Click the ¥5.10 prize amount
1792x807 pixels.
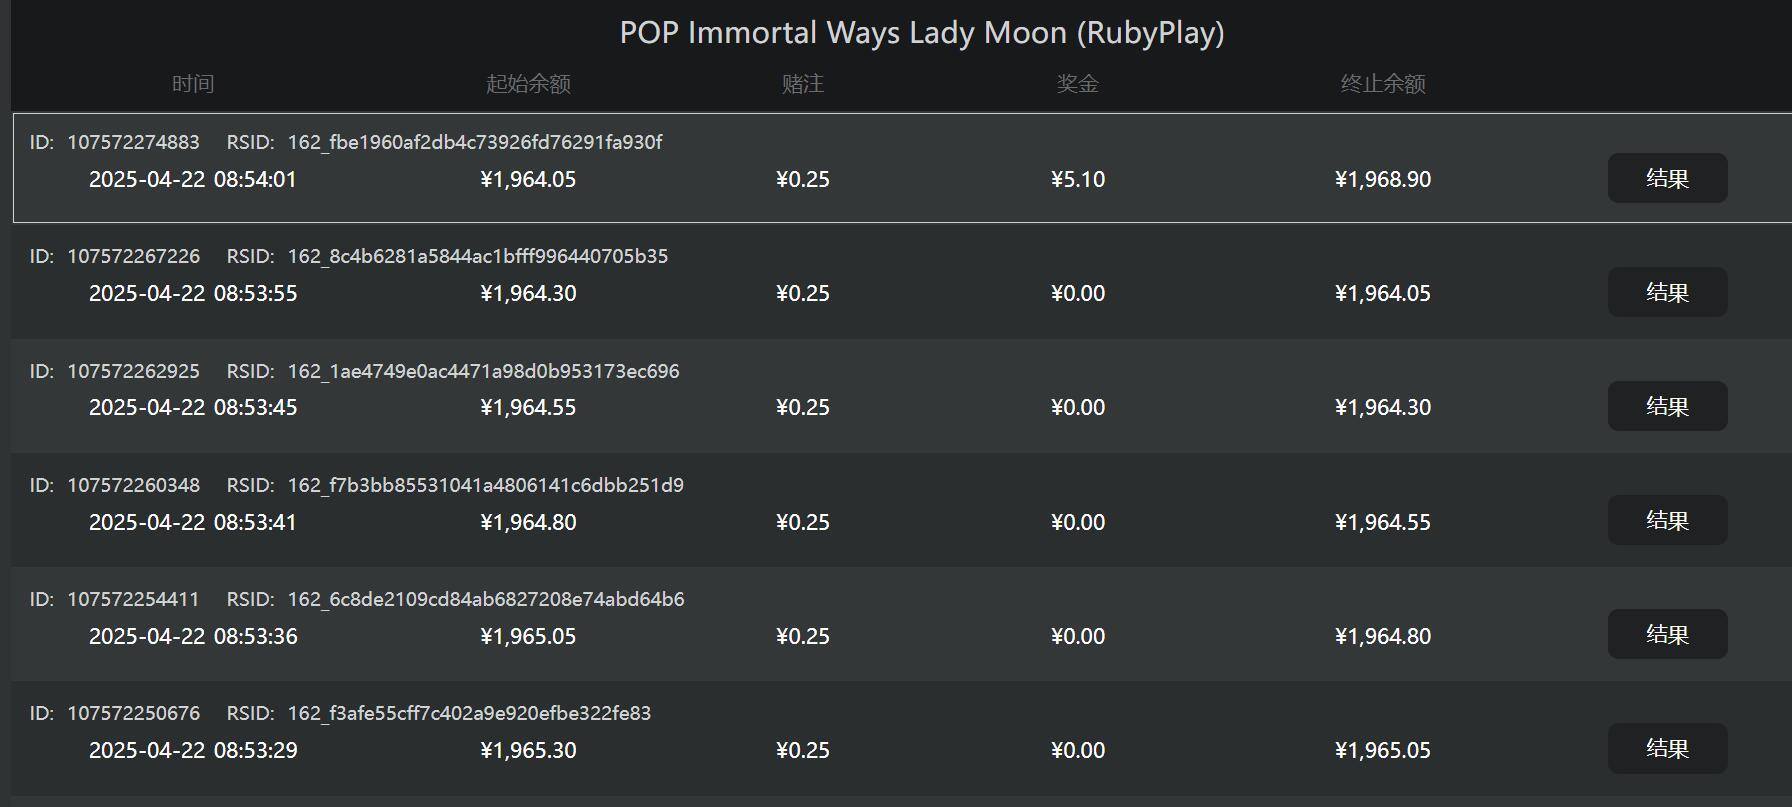tap(1077, 179)
